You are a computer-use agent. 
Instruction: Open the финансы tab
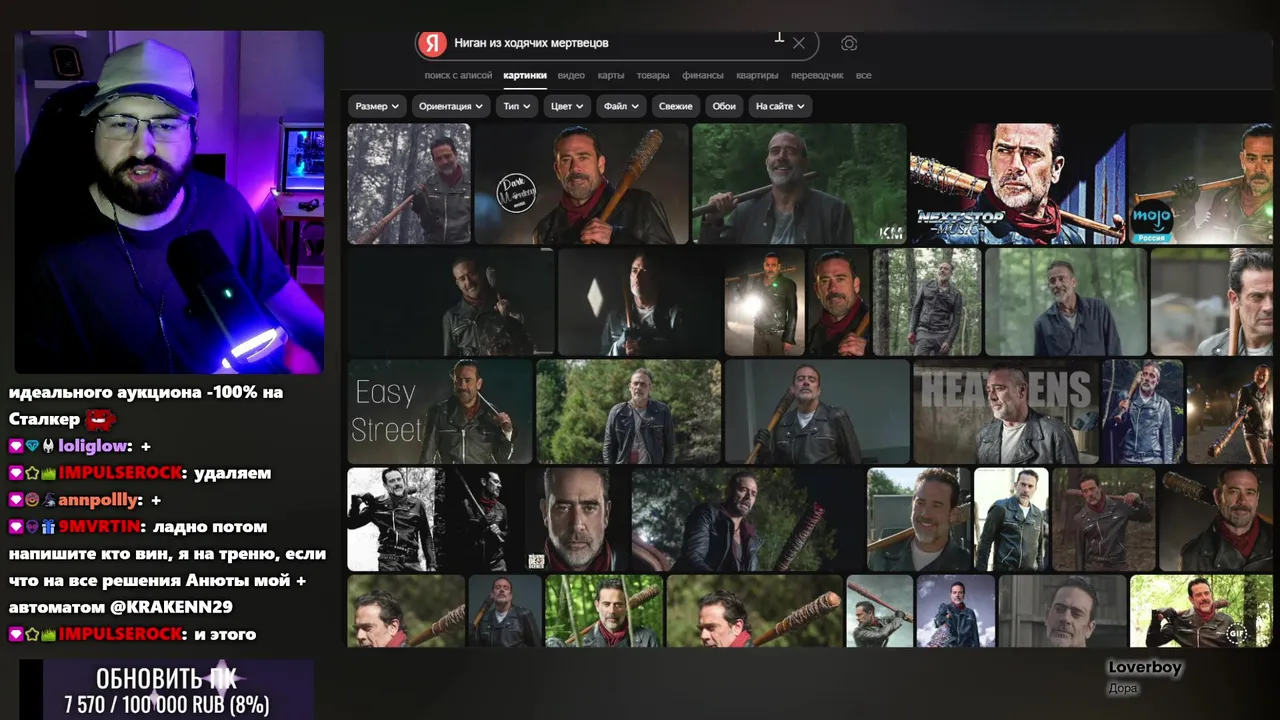[703, 75]
